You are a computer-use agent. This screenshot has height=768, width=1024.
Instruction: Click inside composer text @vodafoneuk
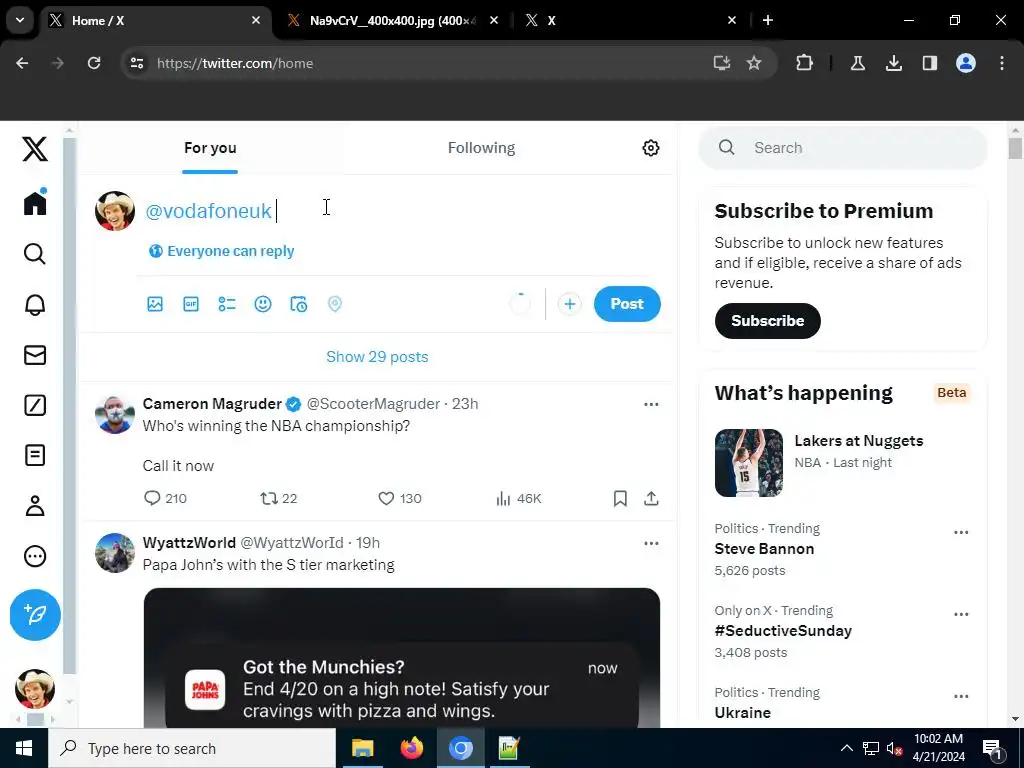pyautogui.click(x=208, y=211)
